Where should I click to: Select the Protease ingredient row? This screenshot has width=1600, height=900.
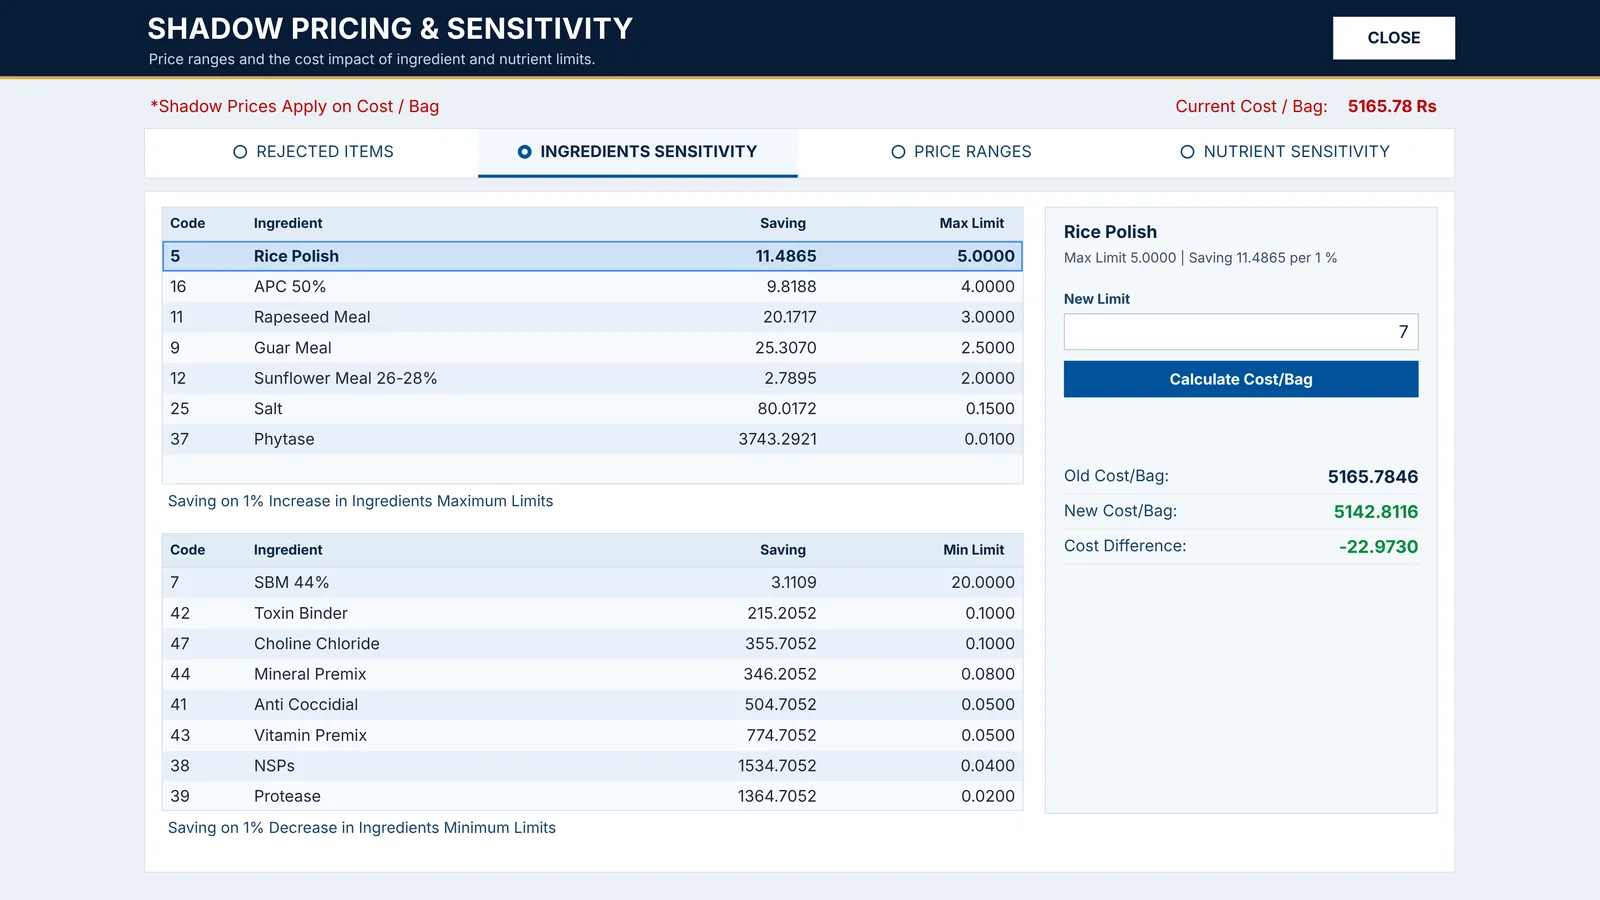click(x=592, y=796)
